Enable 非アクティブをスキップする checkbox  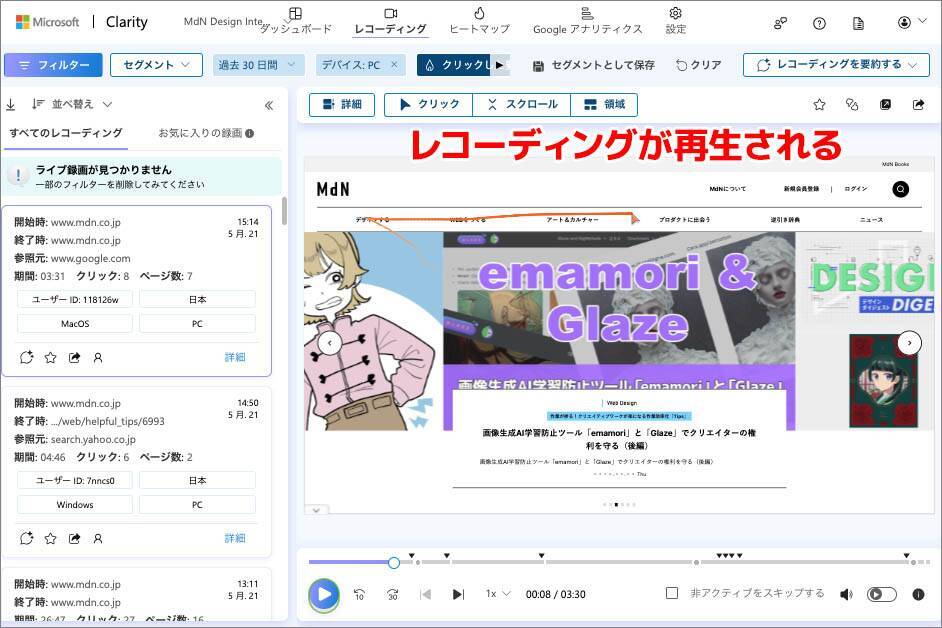pos(672,593)
